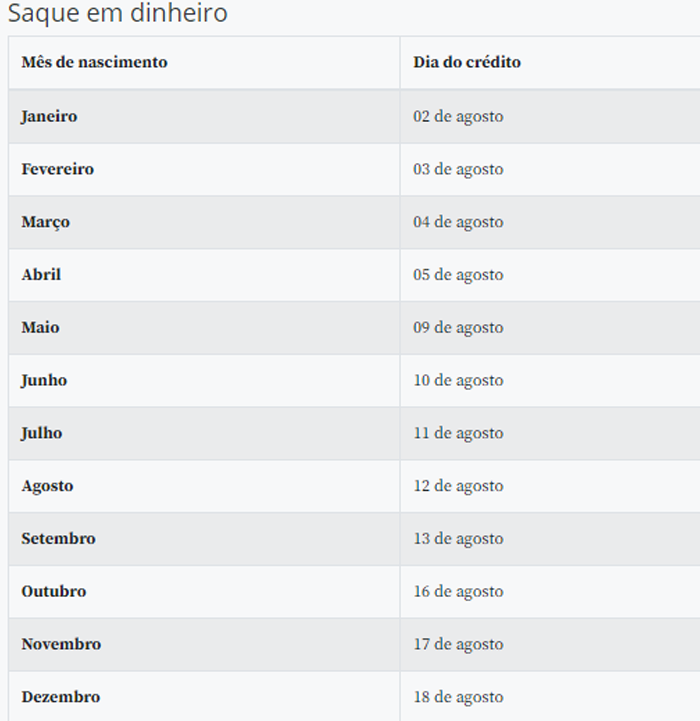Select the Abril row label
The height and width of the screenshot is (721, 700).
41,275
